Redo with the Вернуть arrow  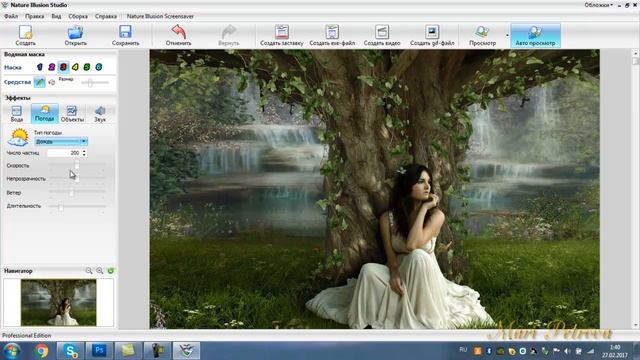click(229, 35)
